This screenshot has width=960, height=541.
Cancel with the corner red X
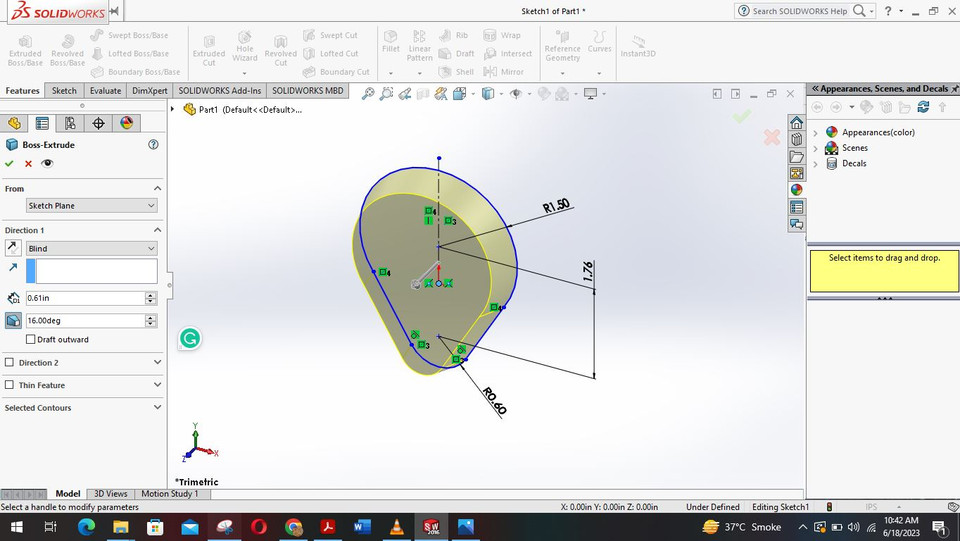click(772, 137)
